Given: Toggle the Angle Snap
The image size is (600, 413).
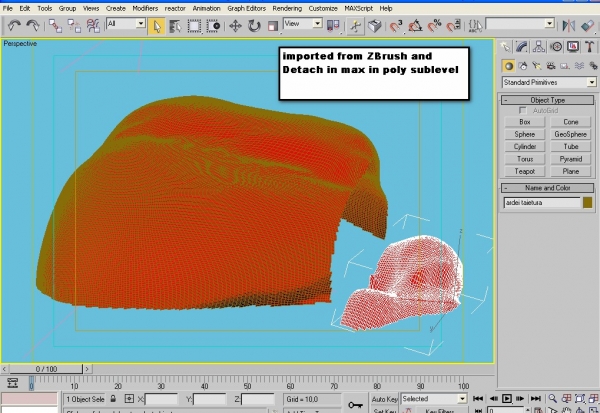Looking at the screenshot, I should 415,26.
